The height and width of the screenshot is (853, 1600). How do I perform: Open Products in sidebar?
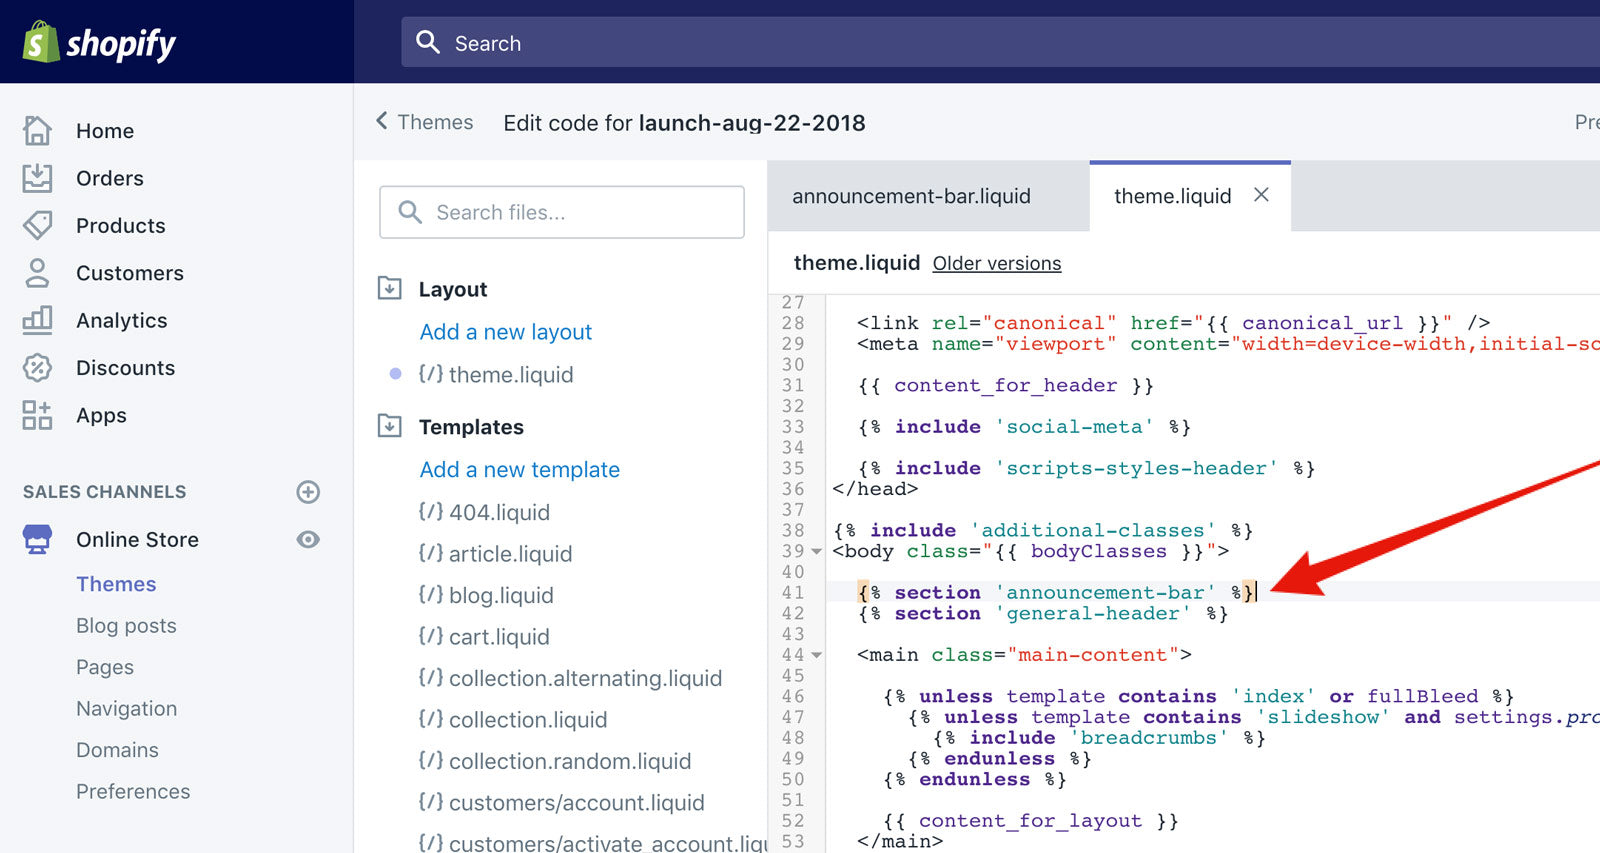(121, 226)
